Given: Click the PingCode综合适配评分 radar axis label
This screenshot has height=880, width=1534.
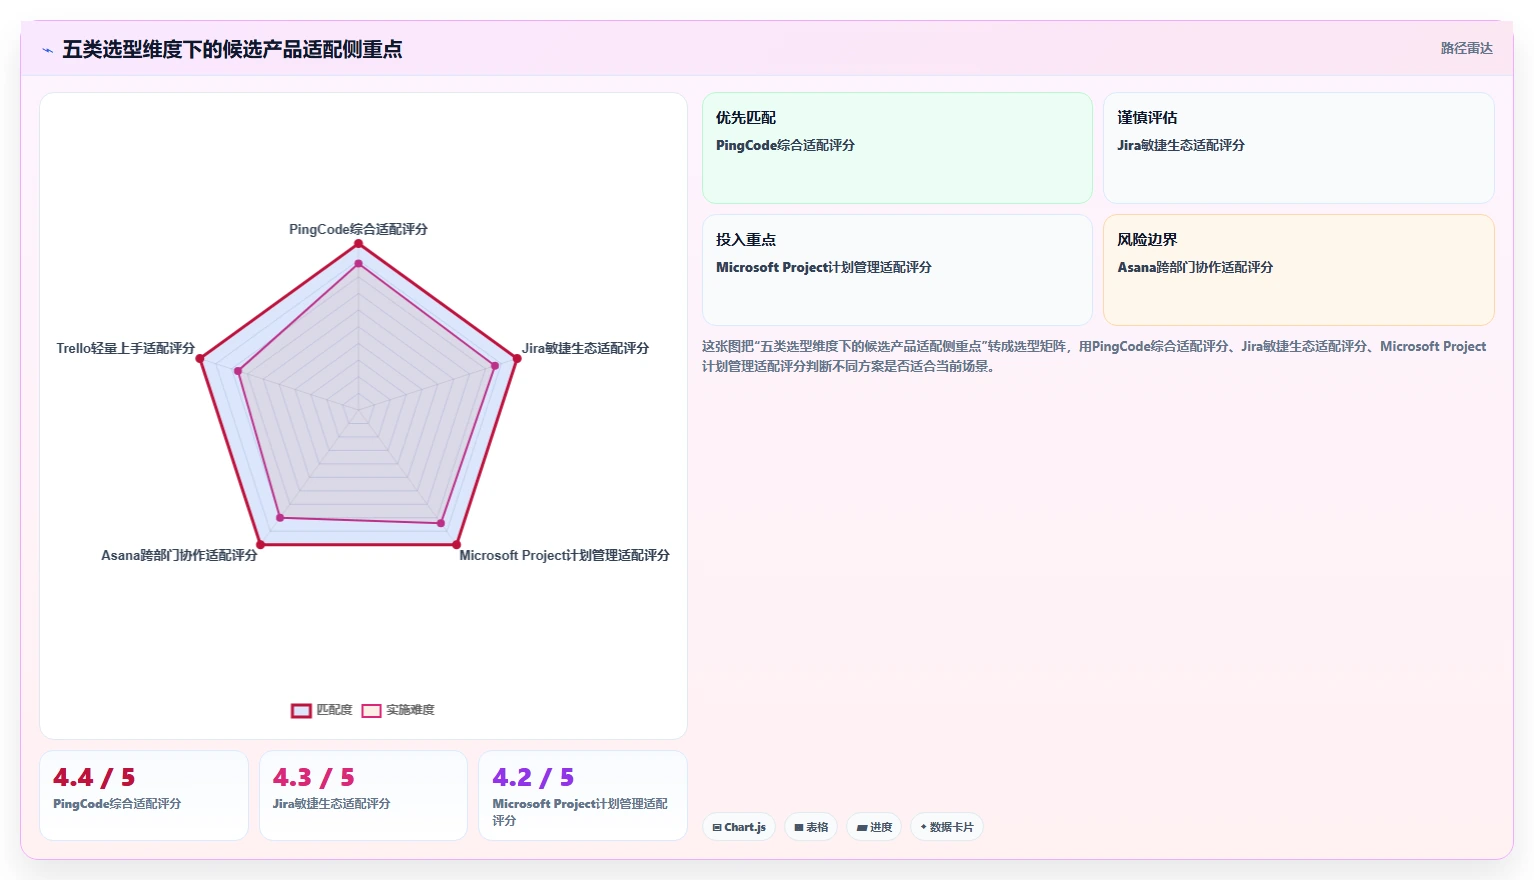Looking at the screenshot, I should (x=358, y=229).
